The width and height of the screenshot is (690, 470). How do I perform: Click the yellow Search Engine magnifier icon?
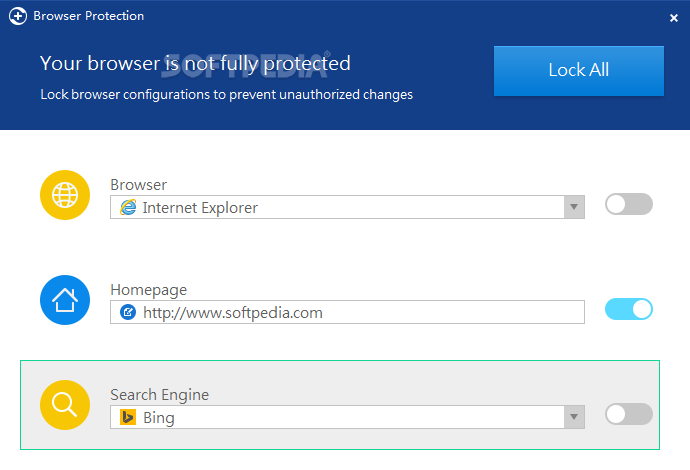pyautogui.click(x=65, y=405)
